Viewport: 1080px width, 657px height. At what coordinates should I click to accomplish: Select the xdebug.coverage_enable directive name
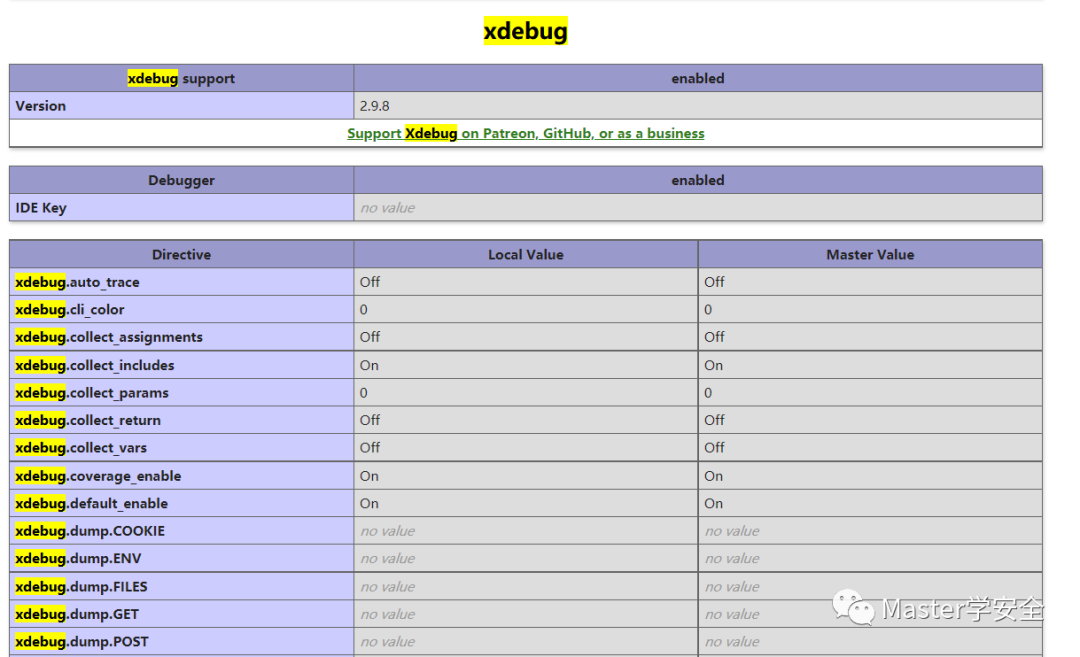(x=98, y=477)
